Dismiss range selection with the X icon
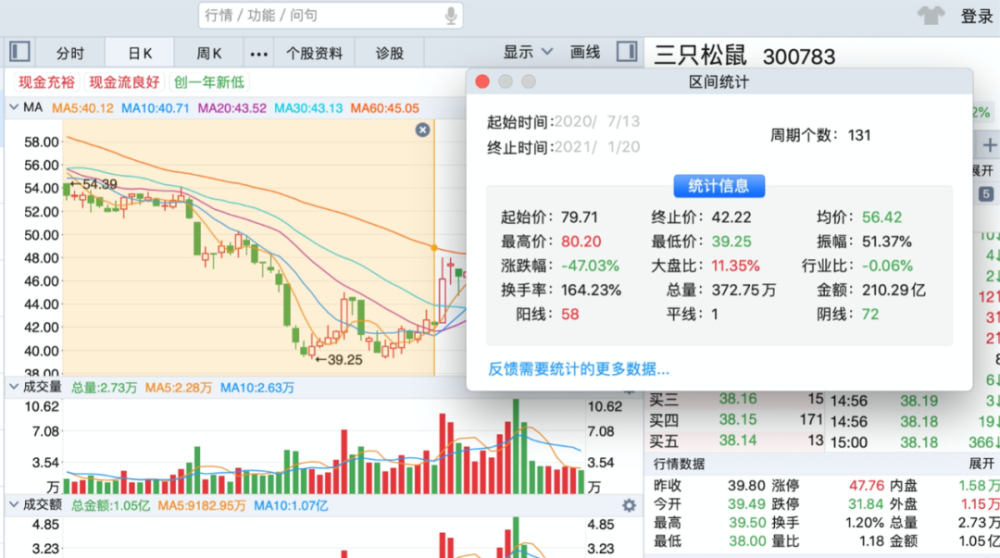1000x558 pixels. pyautogui.click(x=422, y=130)
